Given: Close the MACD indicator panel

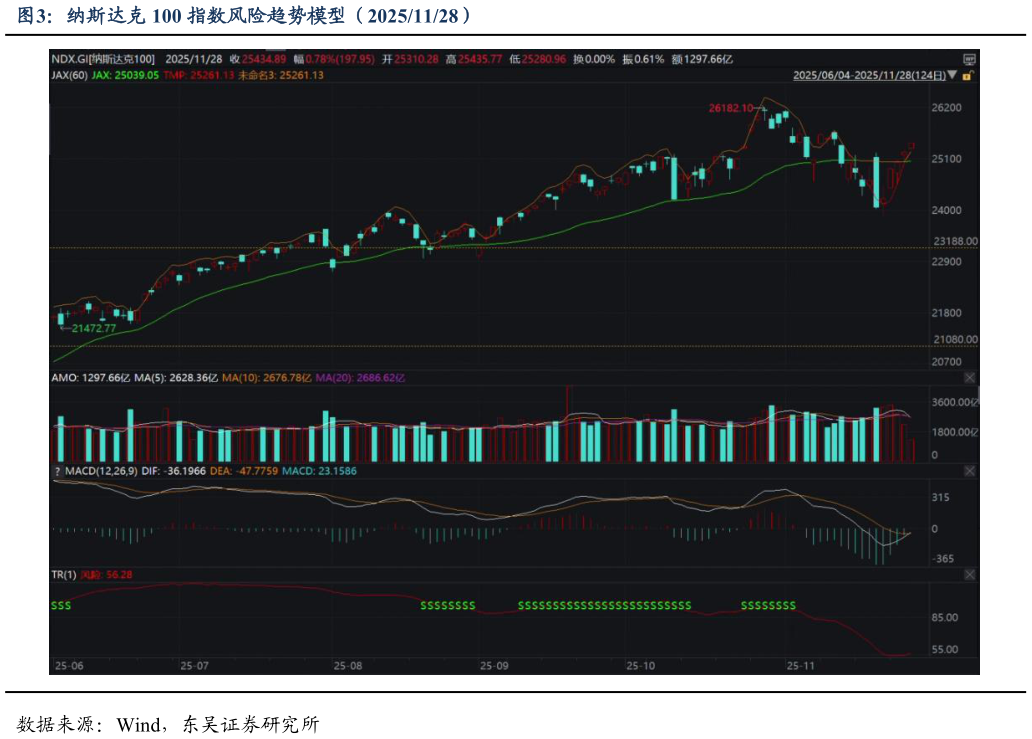Looking at the screenshot, I should pos(968,470).
